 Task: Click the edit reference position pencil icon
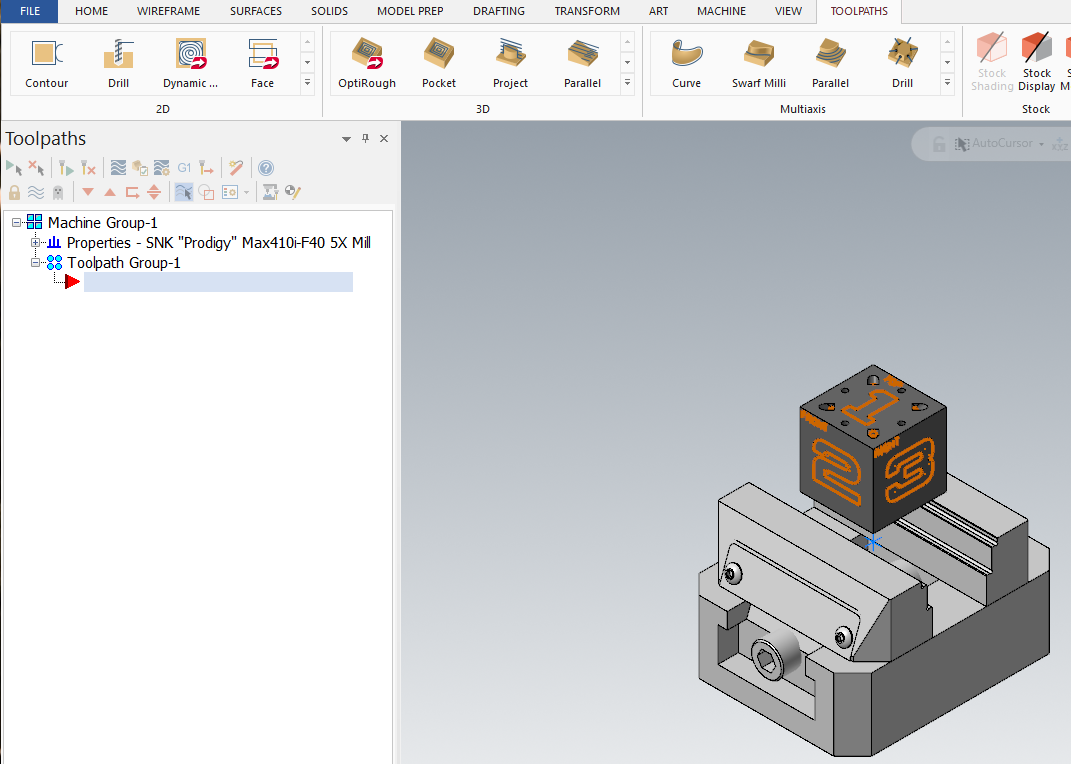point(292,192)
